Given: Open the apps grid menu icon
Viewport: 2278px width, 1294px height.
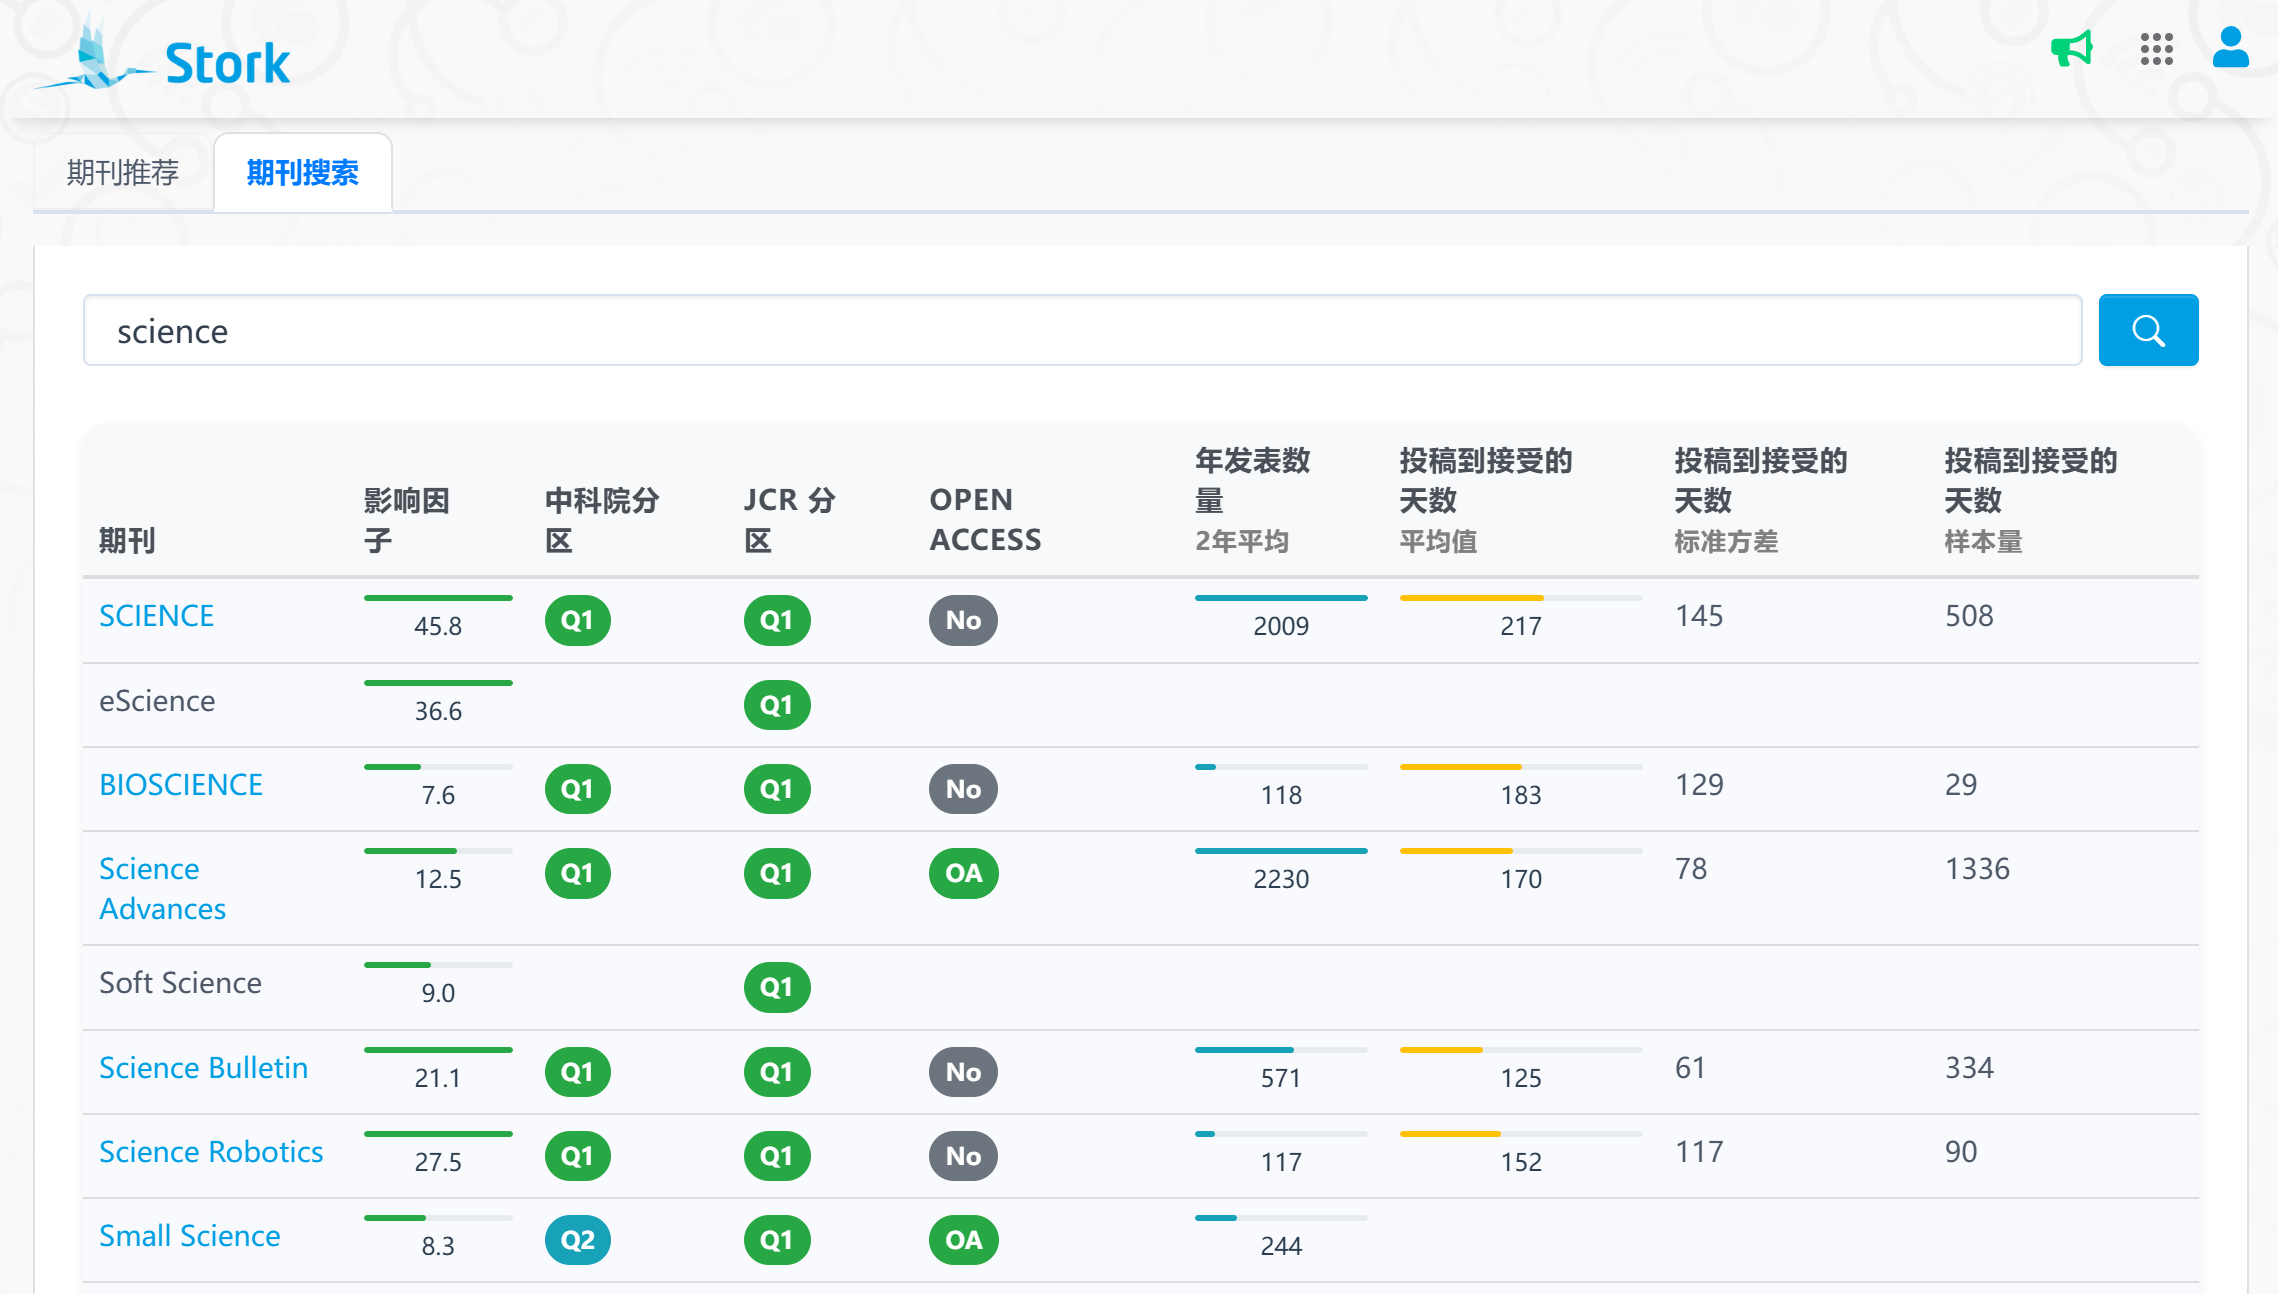Looking at the screenshot, I should coord(2156,48).
